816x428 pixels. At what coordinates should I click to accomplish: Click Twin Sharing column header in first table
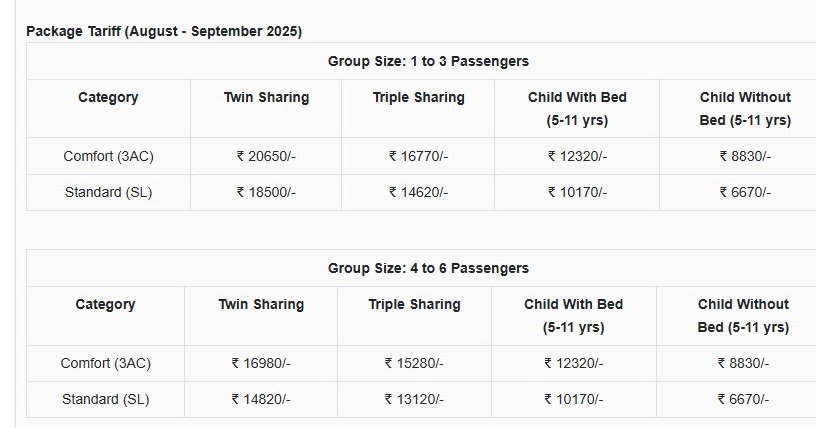click(x=266, y=97)
